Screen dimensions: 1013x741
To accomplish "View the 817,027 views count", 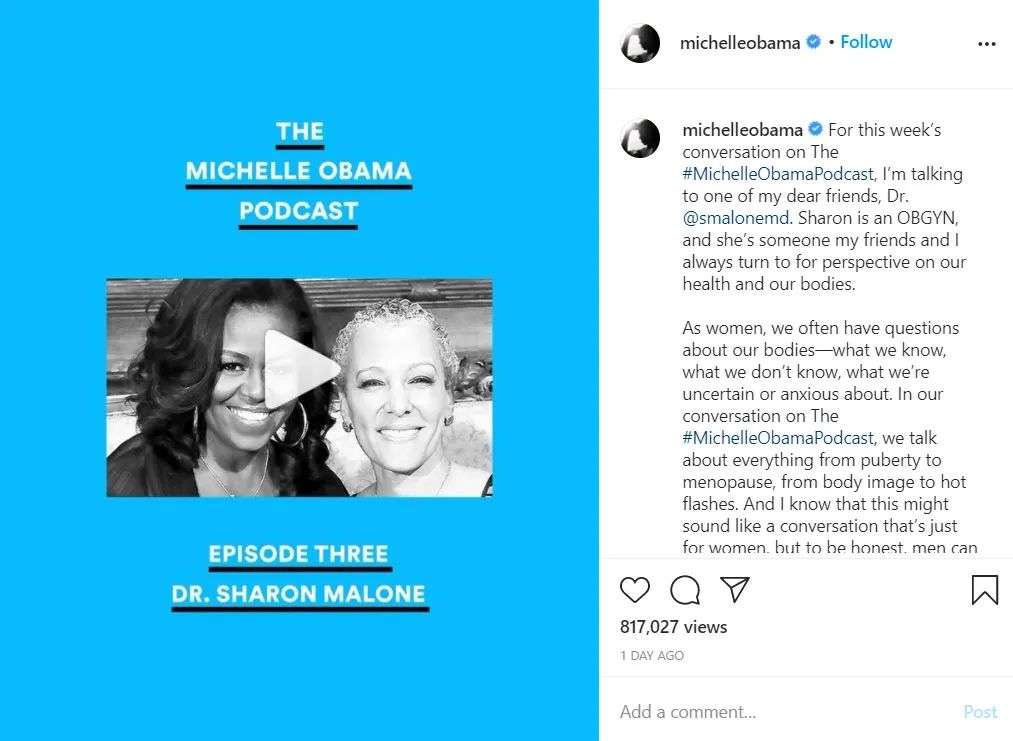I will pos(673,627).
